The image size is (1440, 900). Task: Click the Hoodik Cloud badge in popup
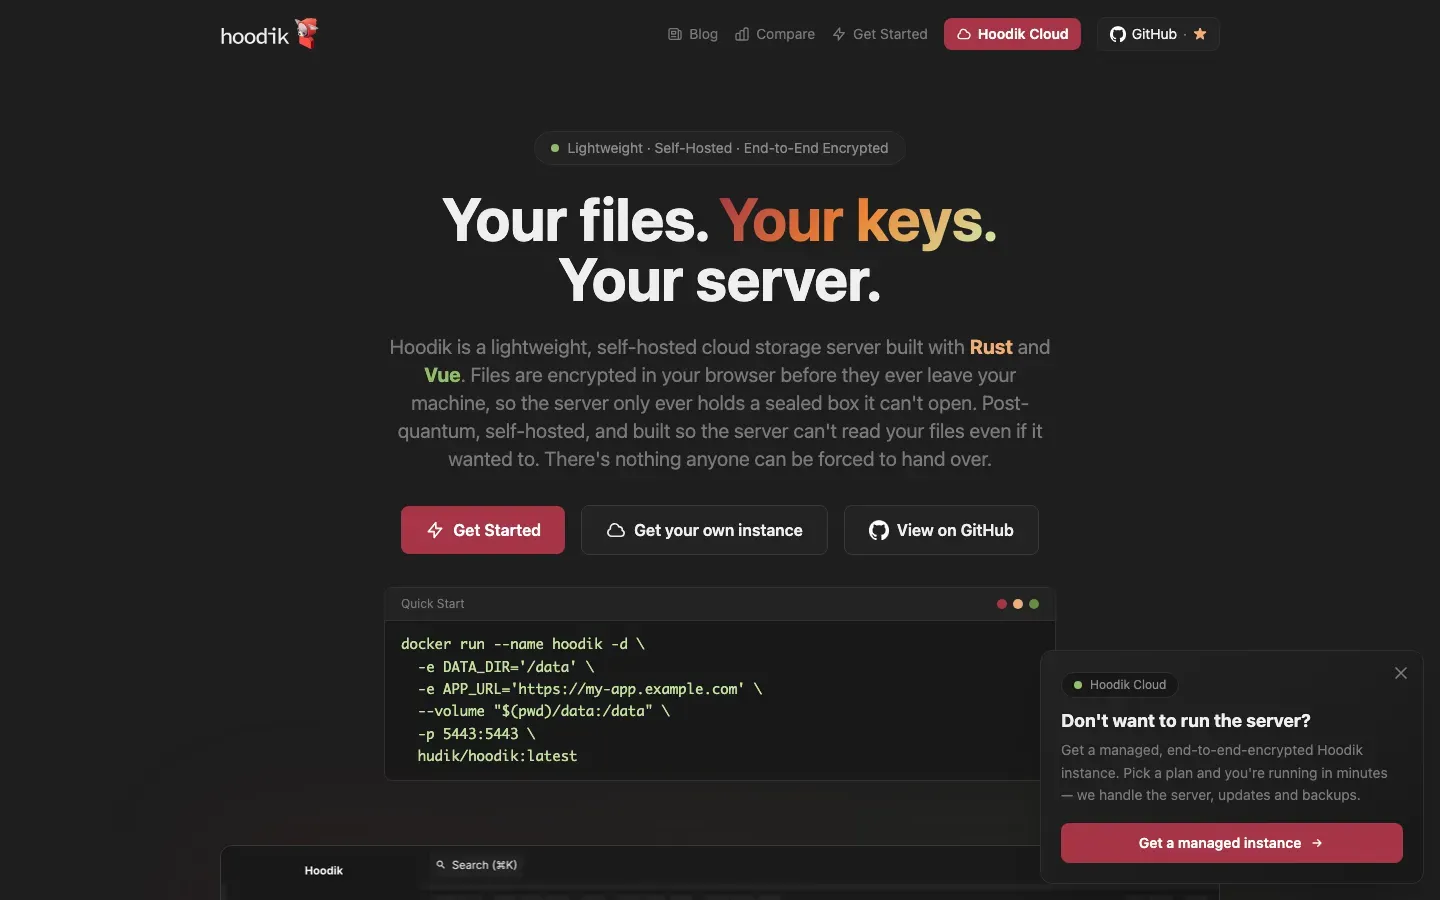1119,685
